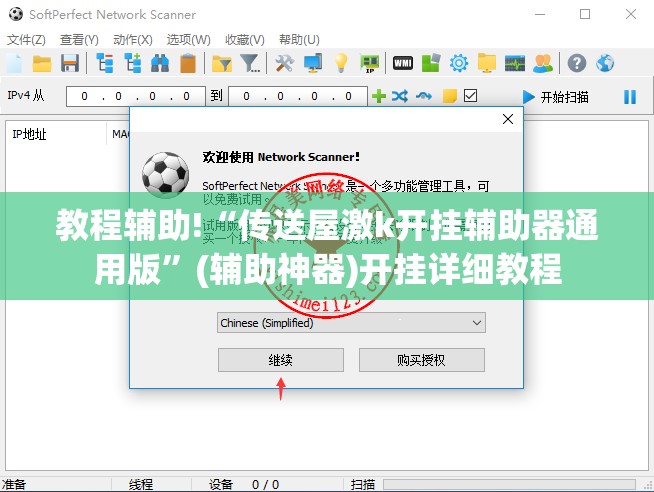Pause scanning with the blue pause button
Image resolution: width=654 pixels, height=492 pixels.
[x=630, y=97]
